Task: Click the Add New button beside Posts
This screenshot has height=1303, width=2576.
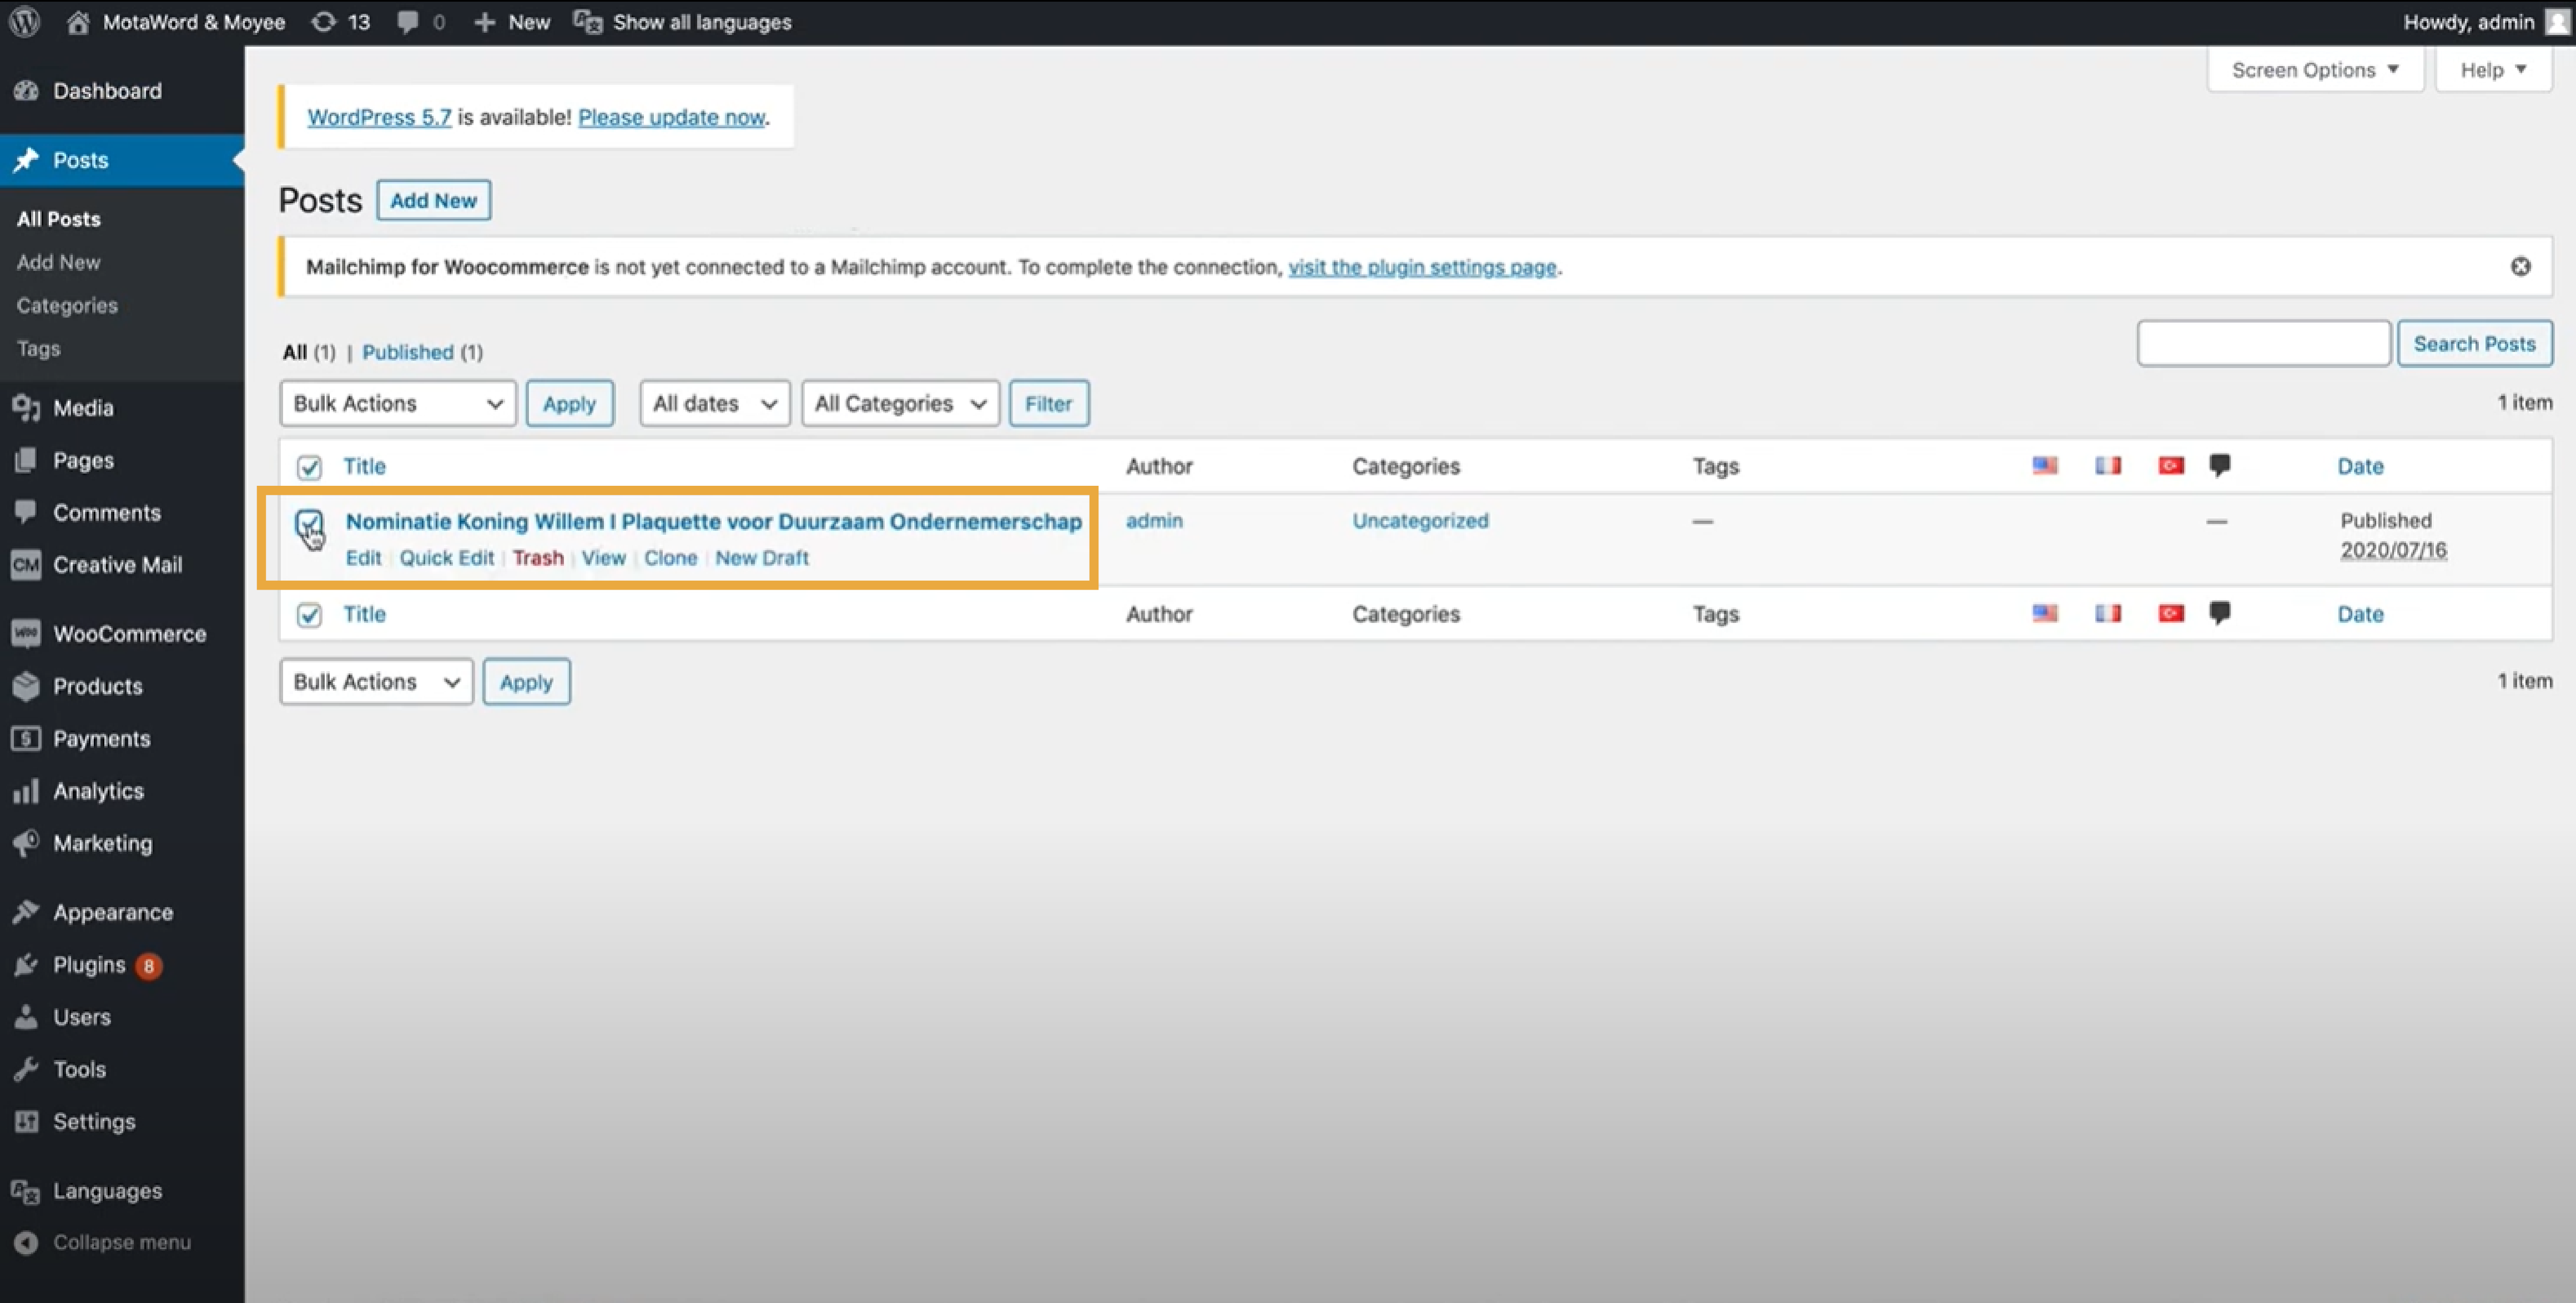Action: [433, 200]
